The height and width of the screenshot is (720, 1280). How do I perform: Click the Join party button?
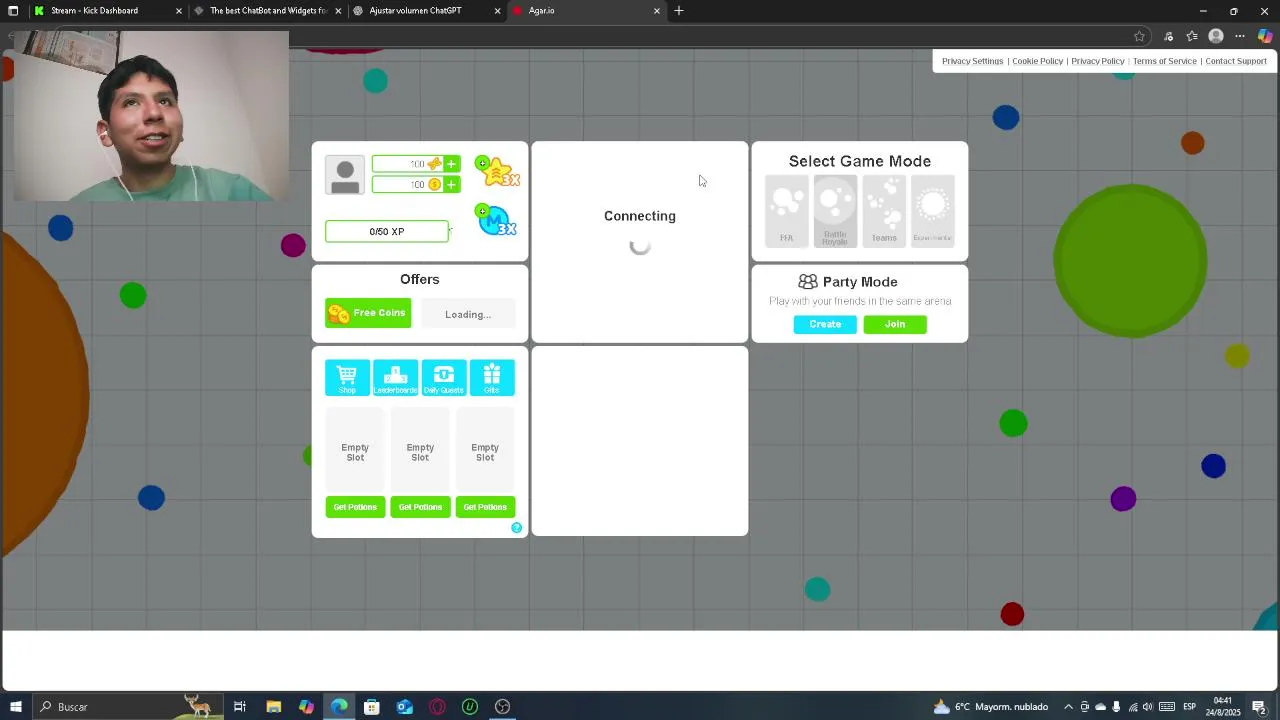[x=895, y=324]
